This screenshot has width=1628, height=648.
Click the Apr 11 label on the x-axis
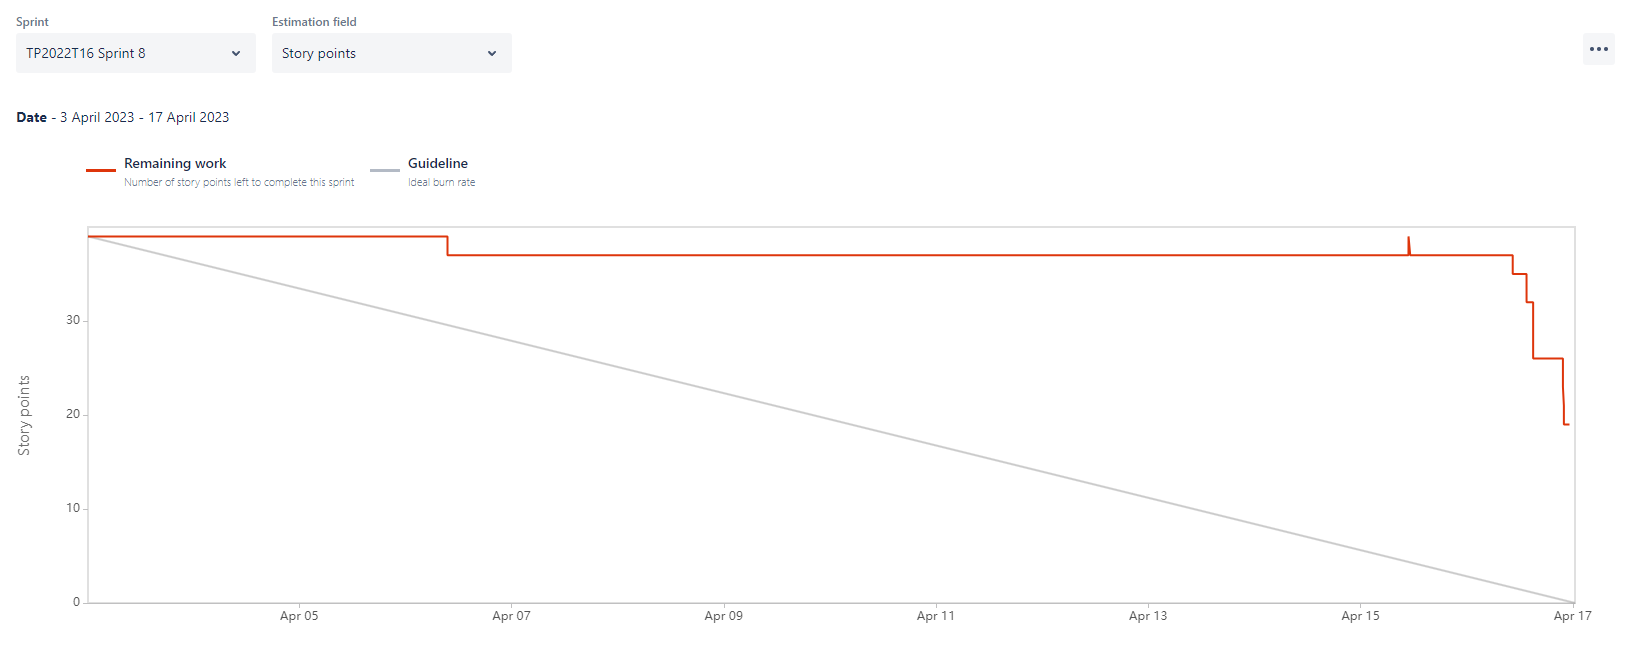pos(935,616)
